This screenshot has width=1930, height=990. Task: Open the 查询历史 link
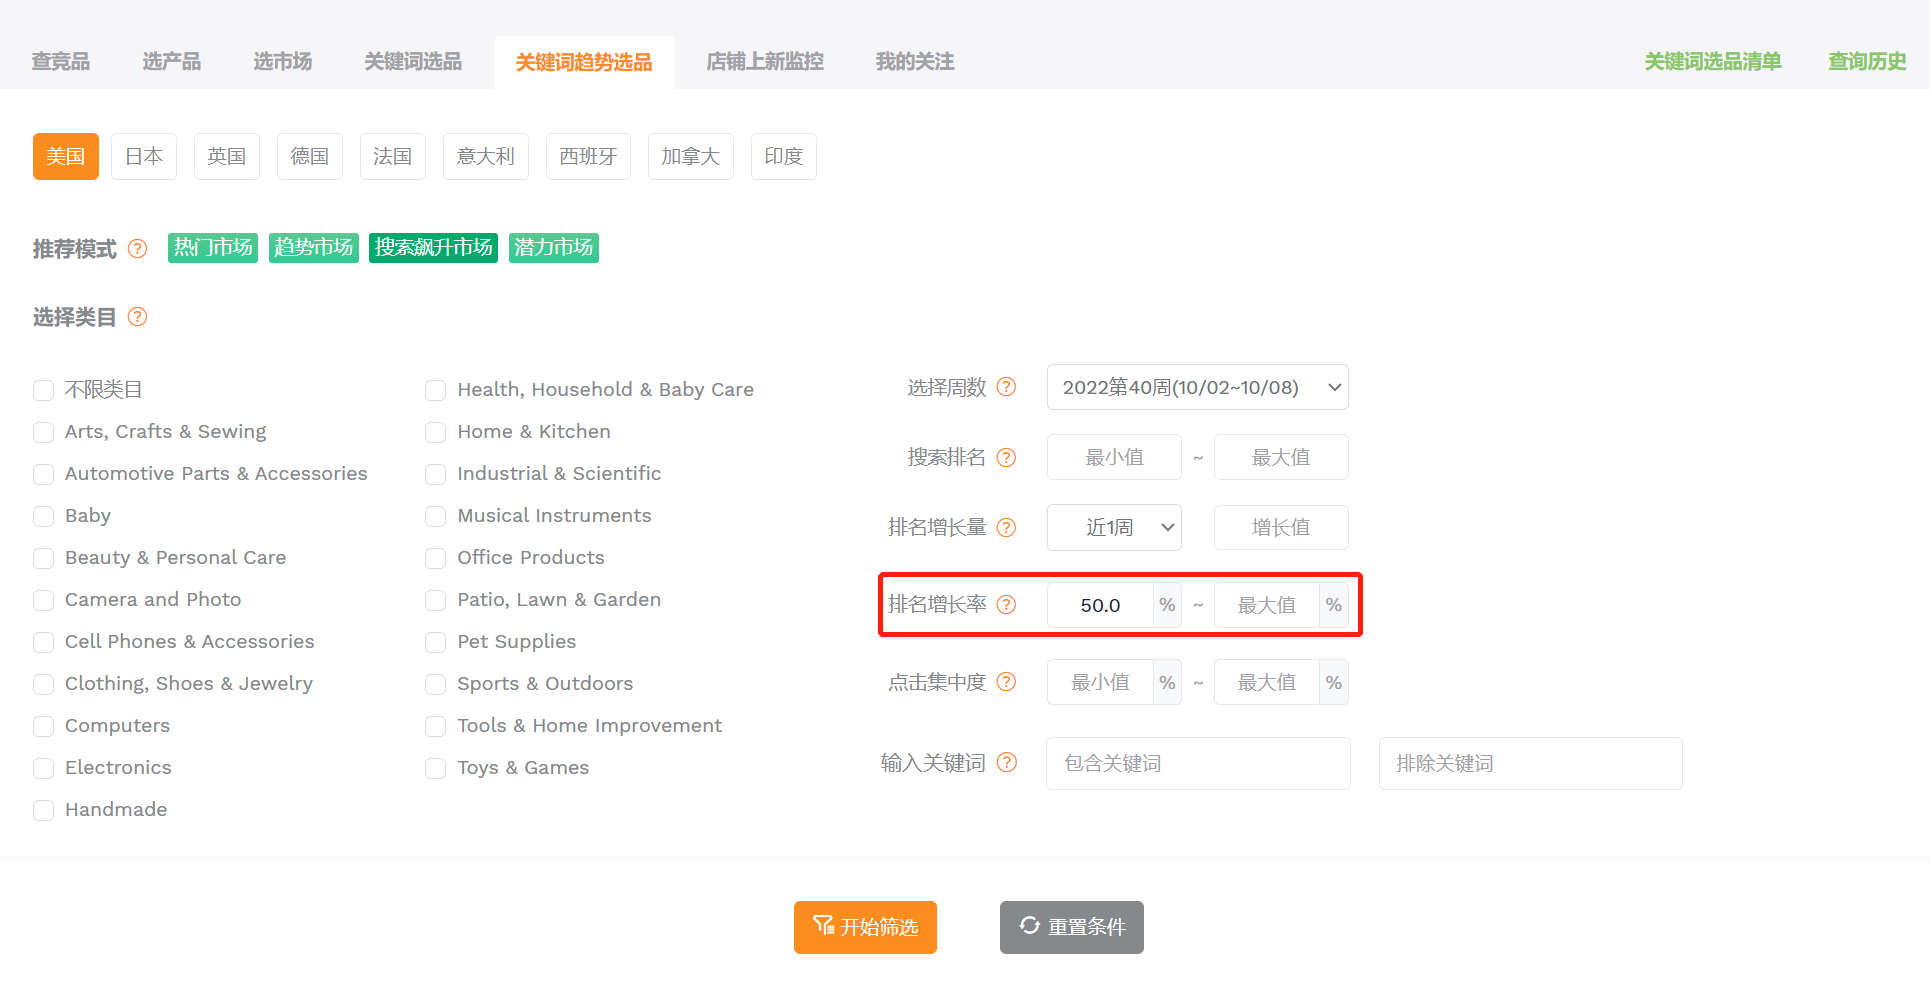(1867, 62)
